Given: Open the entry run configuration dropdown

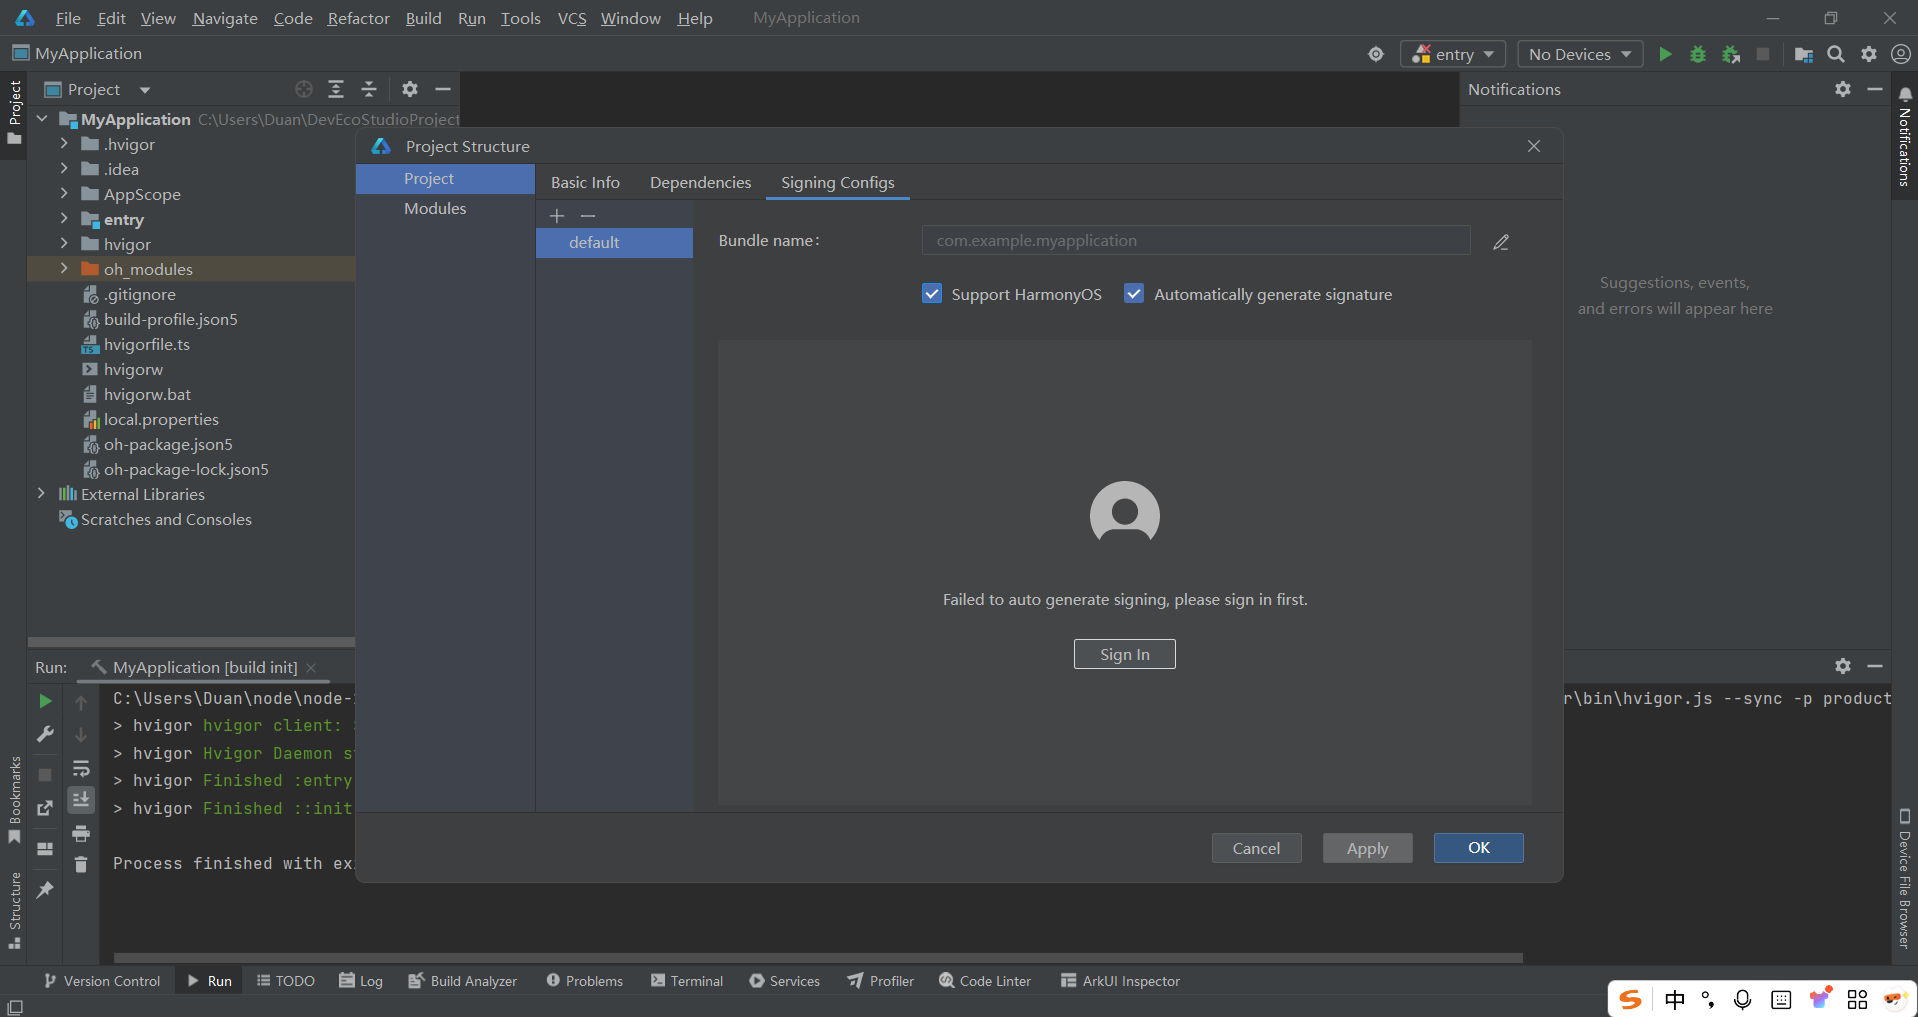Looking at the screenshot, I should click(x=1453, y=54).
